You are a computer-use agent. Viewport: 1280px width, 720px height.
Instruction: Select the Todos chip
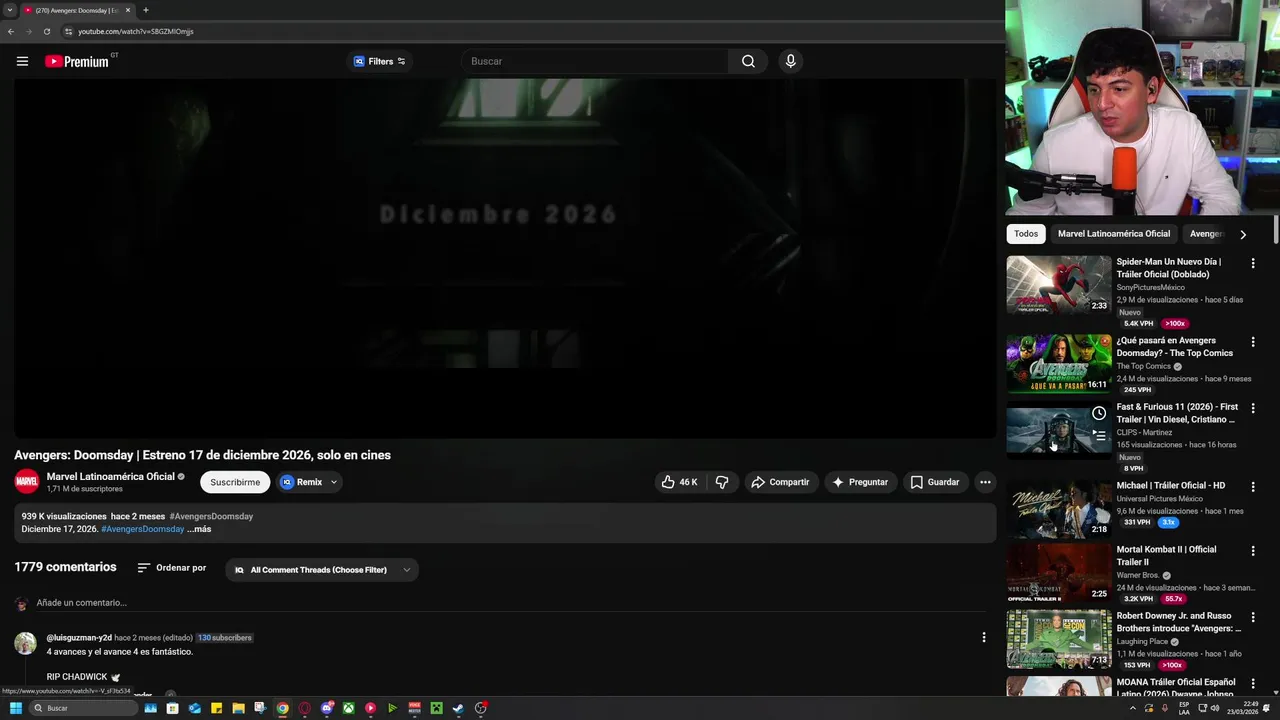1026,234
